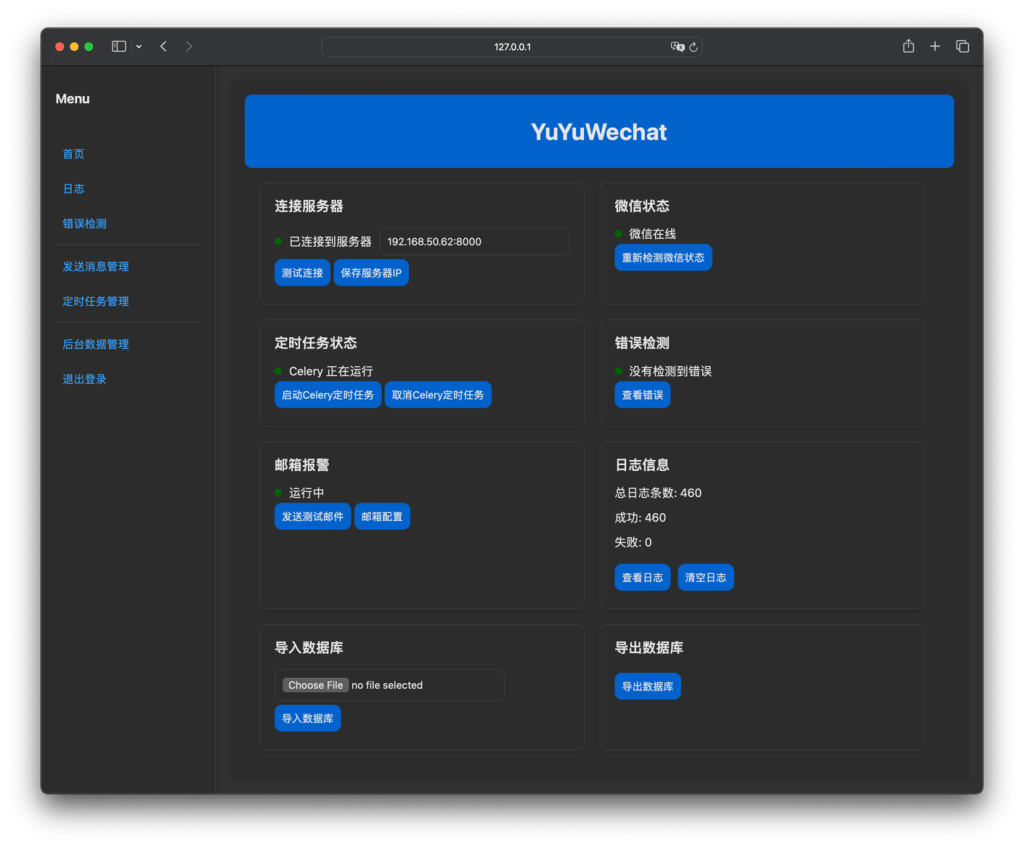Click the 清空日志 button
This screenshot has width=1024, height=848.
pos(705,578)
